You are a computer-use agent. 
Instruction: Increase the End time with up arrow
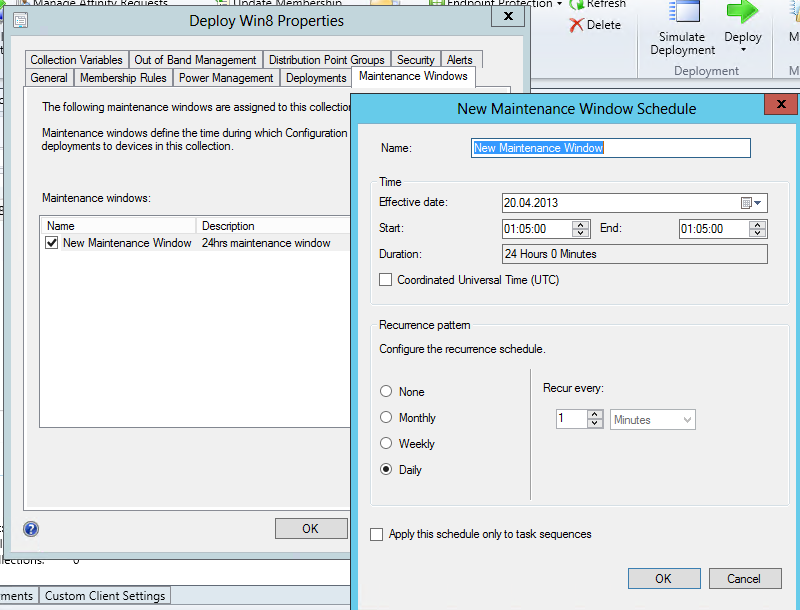758,225
